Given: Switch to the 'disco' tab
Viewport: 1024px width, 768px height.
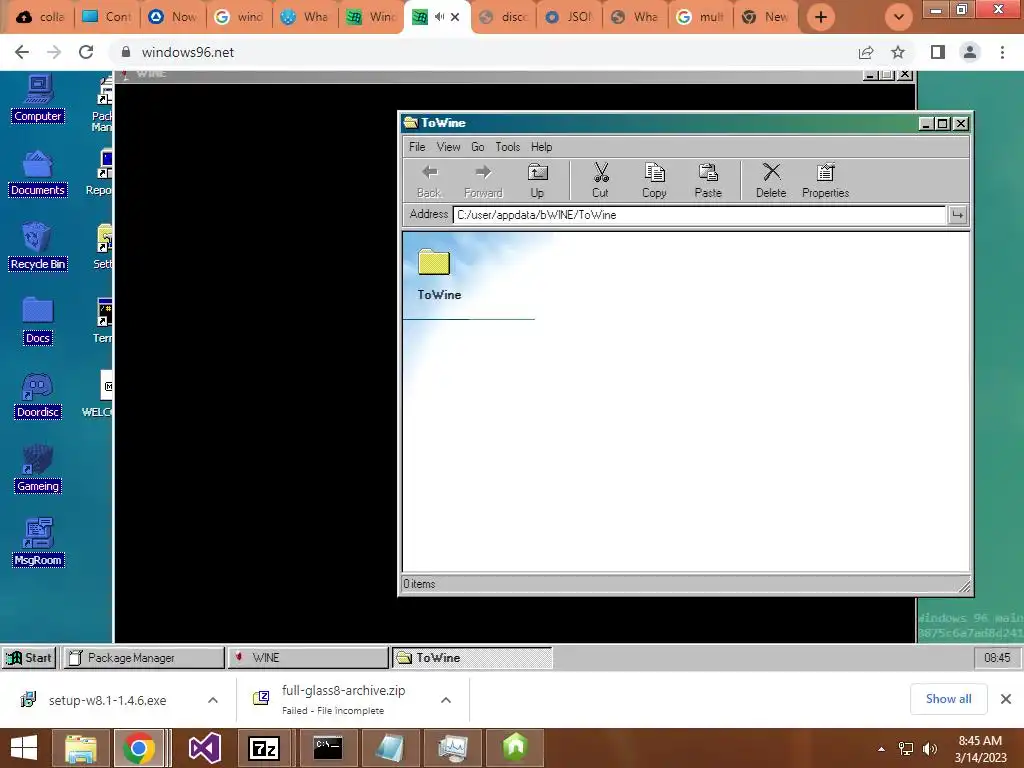Looking at the screenshot, I should tap(503, 17).
